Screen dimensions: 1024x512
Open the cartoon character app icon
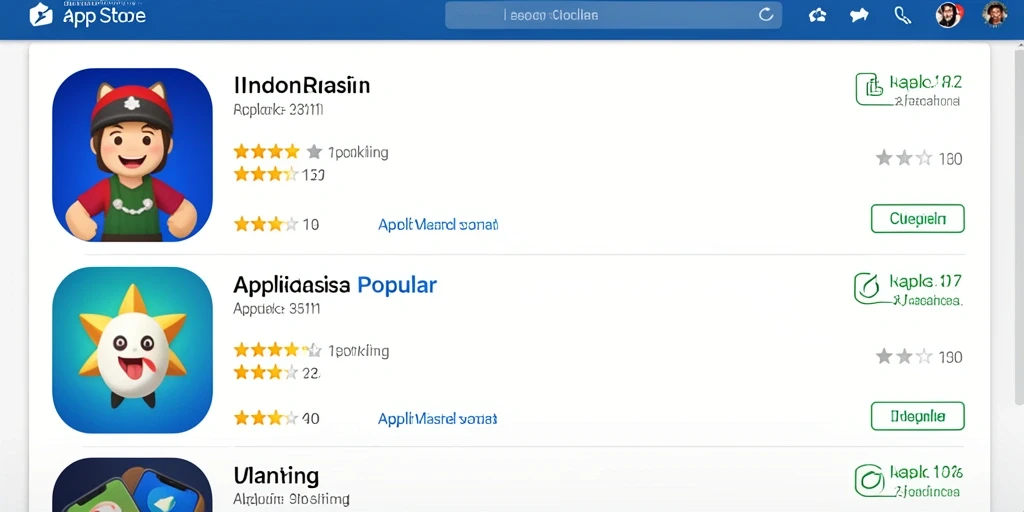[132, 155]
